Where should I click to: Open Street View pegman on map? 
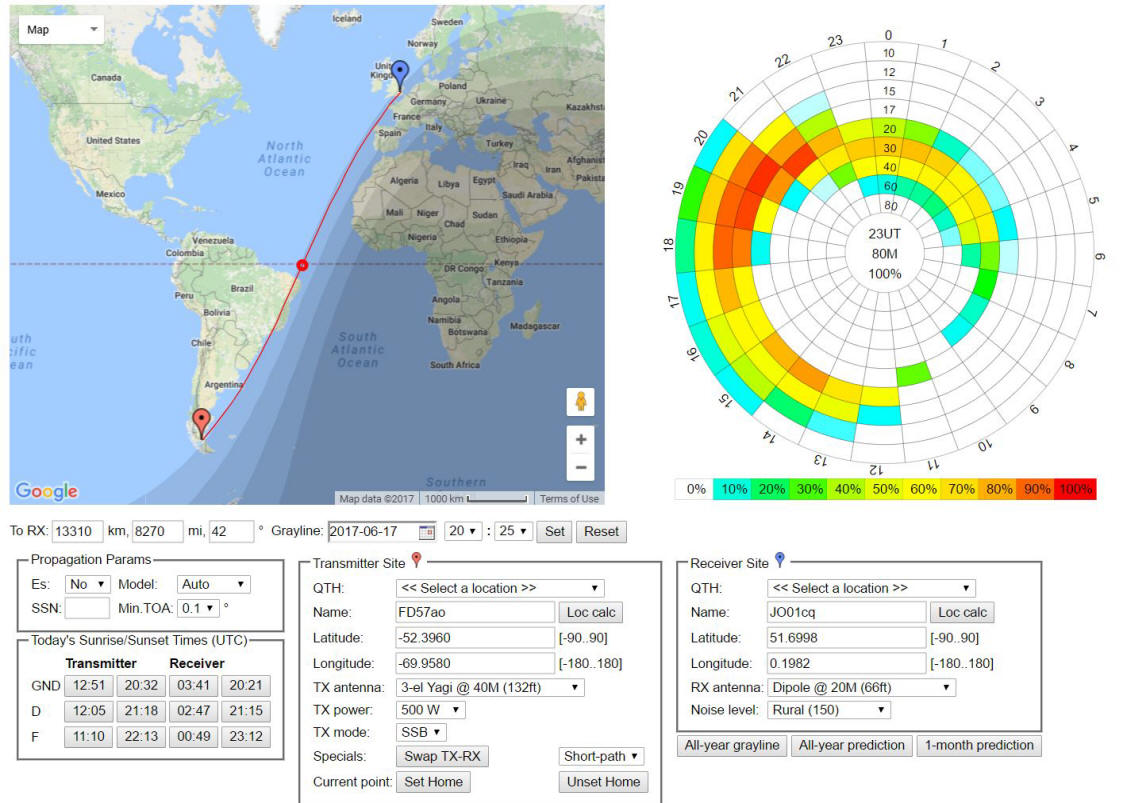(580, 402)
